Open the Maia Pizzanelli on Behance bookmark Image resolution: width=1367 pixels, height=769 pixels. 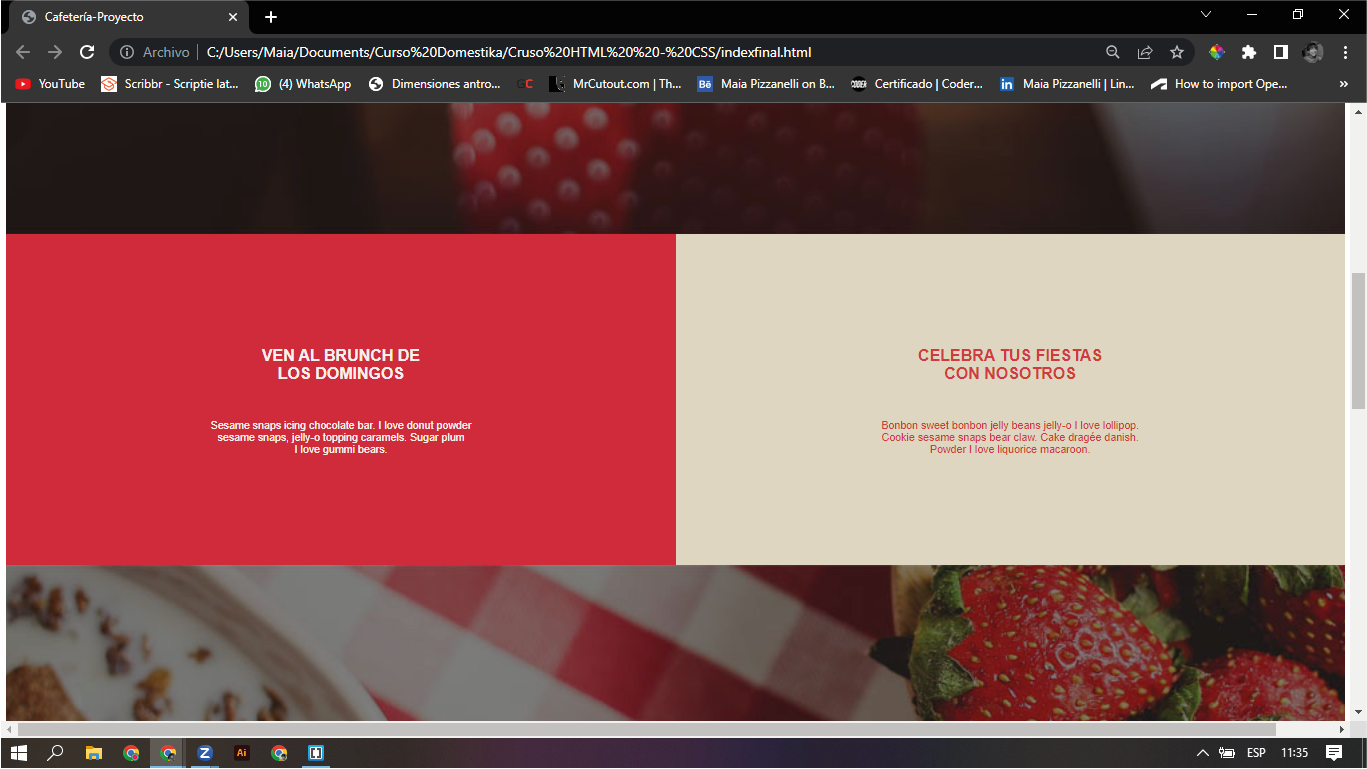(x=766, y=84)
